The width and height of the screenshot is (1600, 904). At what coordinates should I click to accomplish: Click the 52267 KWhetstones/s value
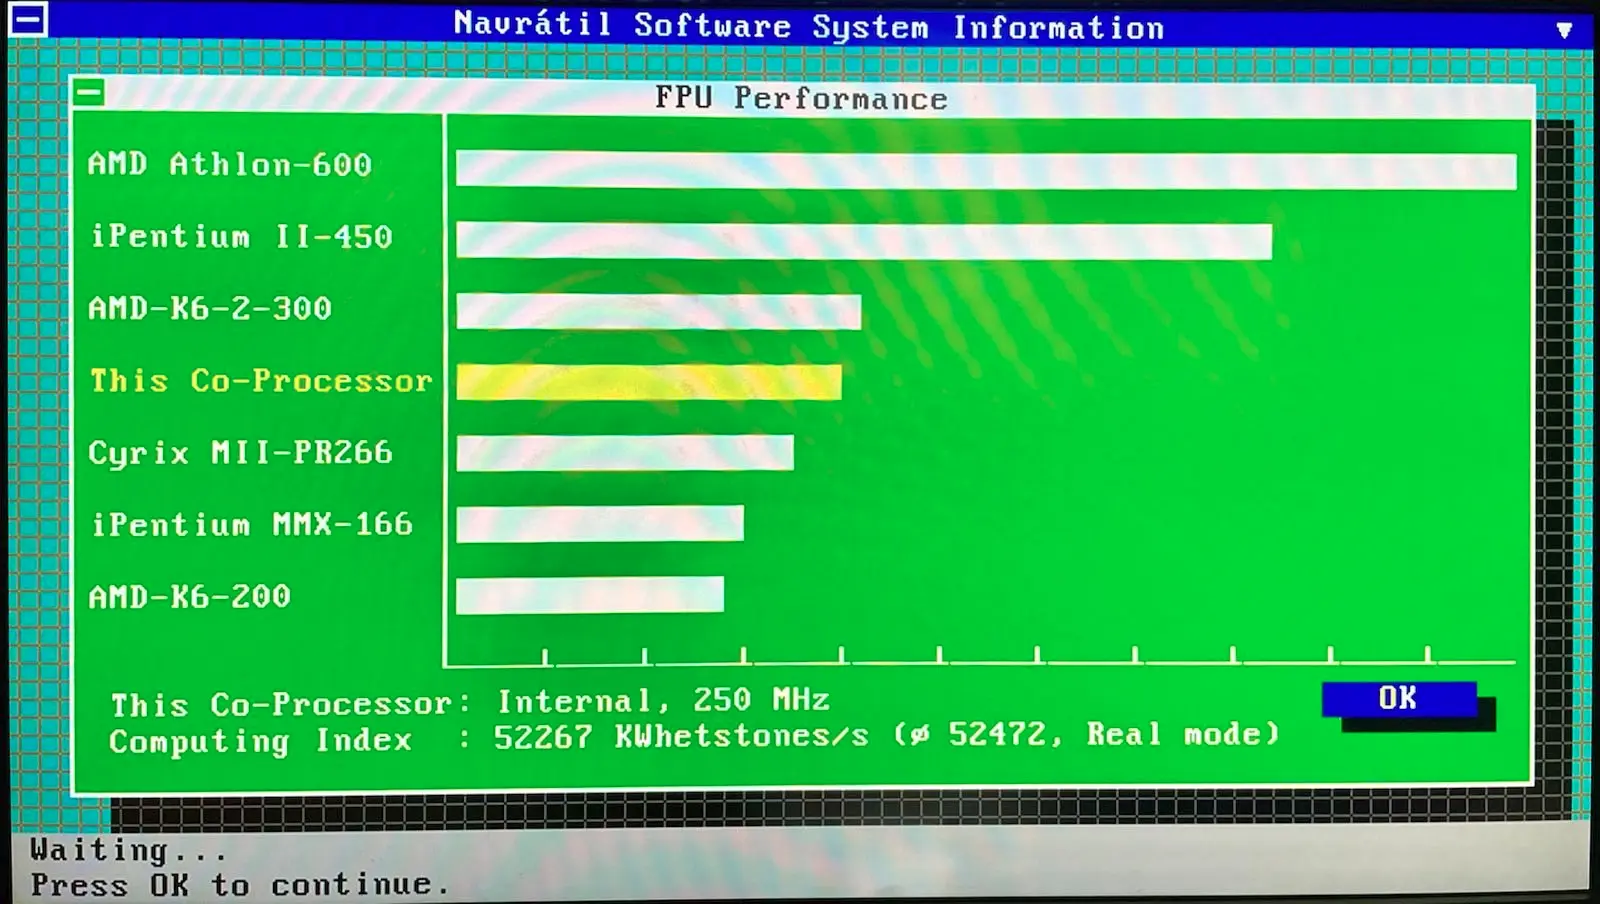[x=681, y=736]
